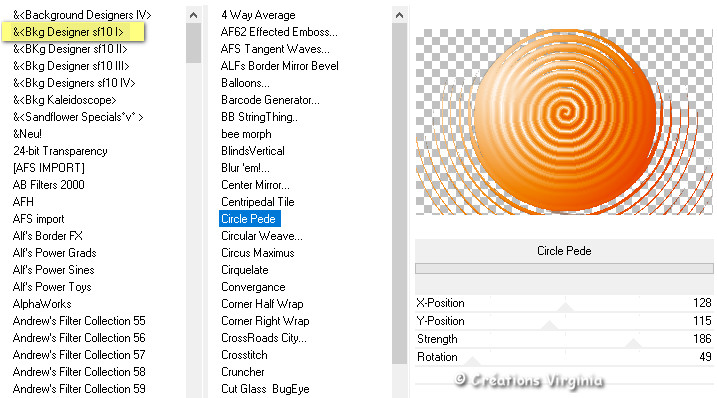The image size is (717, 398).
Task: Select '&<Bkg Designer sf10 I>' category
Action: 68,32
